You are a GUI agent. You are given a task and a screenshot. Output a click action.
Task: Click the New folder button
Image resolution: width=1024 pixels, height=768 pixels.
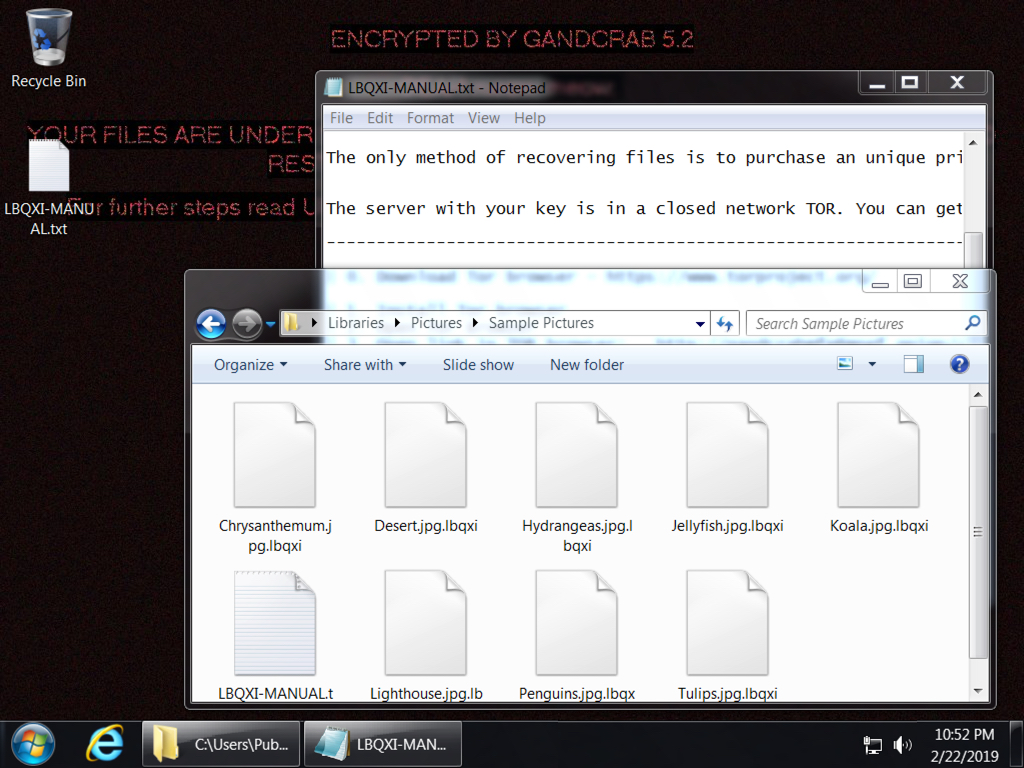586,364
